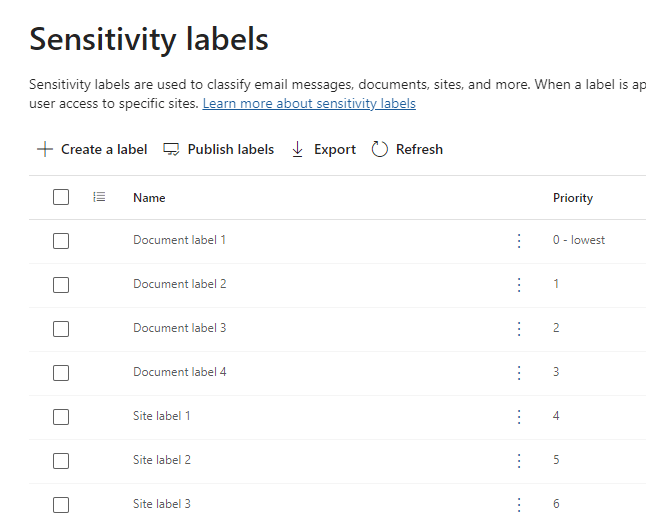Image resolution: width=646 pixels, height=518 pixels.
Task: Click the Export download arrow icon
Action: 297,149
